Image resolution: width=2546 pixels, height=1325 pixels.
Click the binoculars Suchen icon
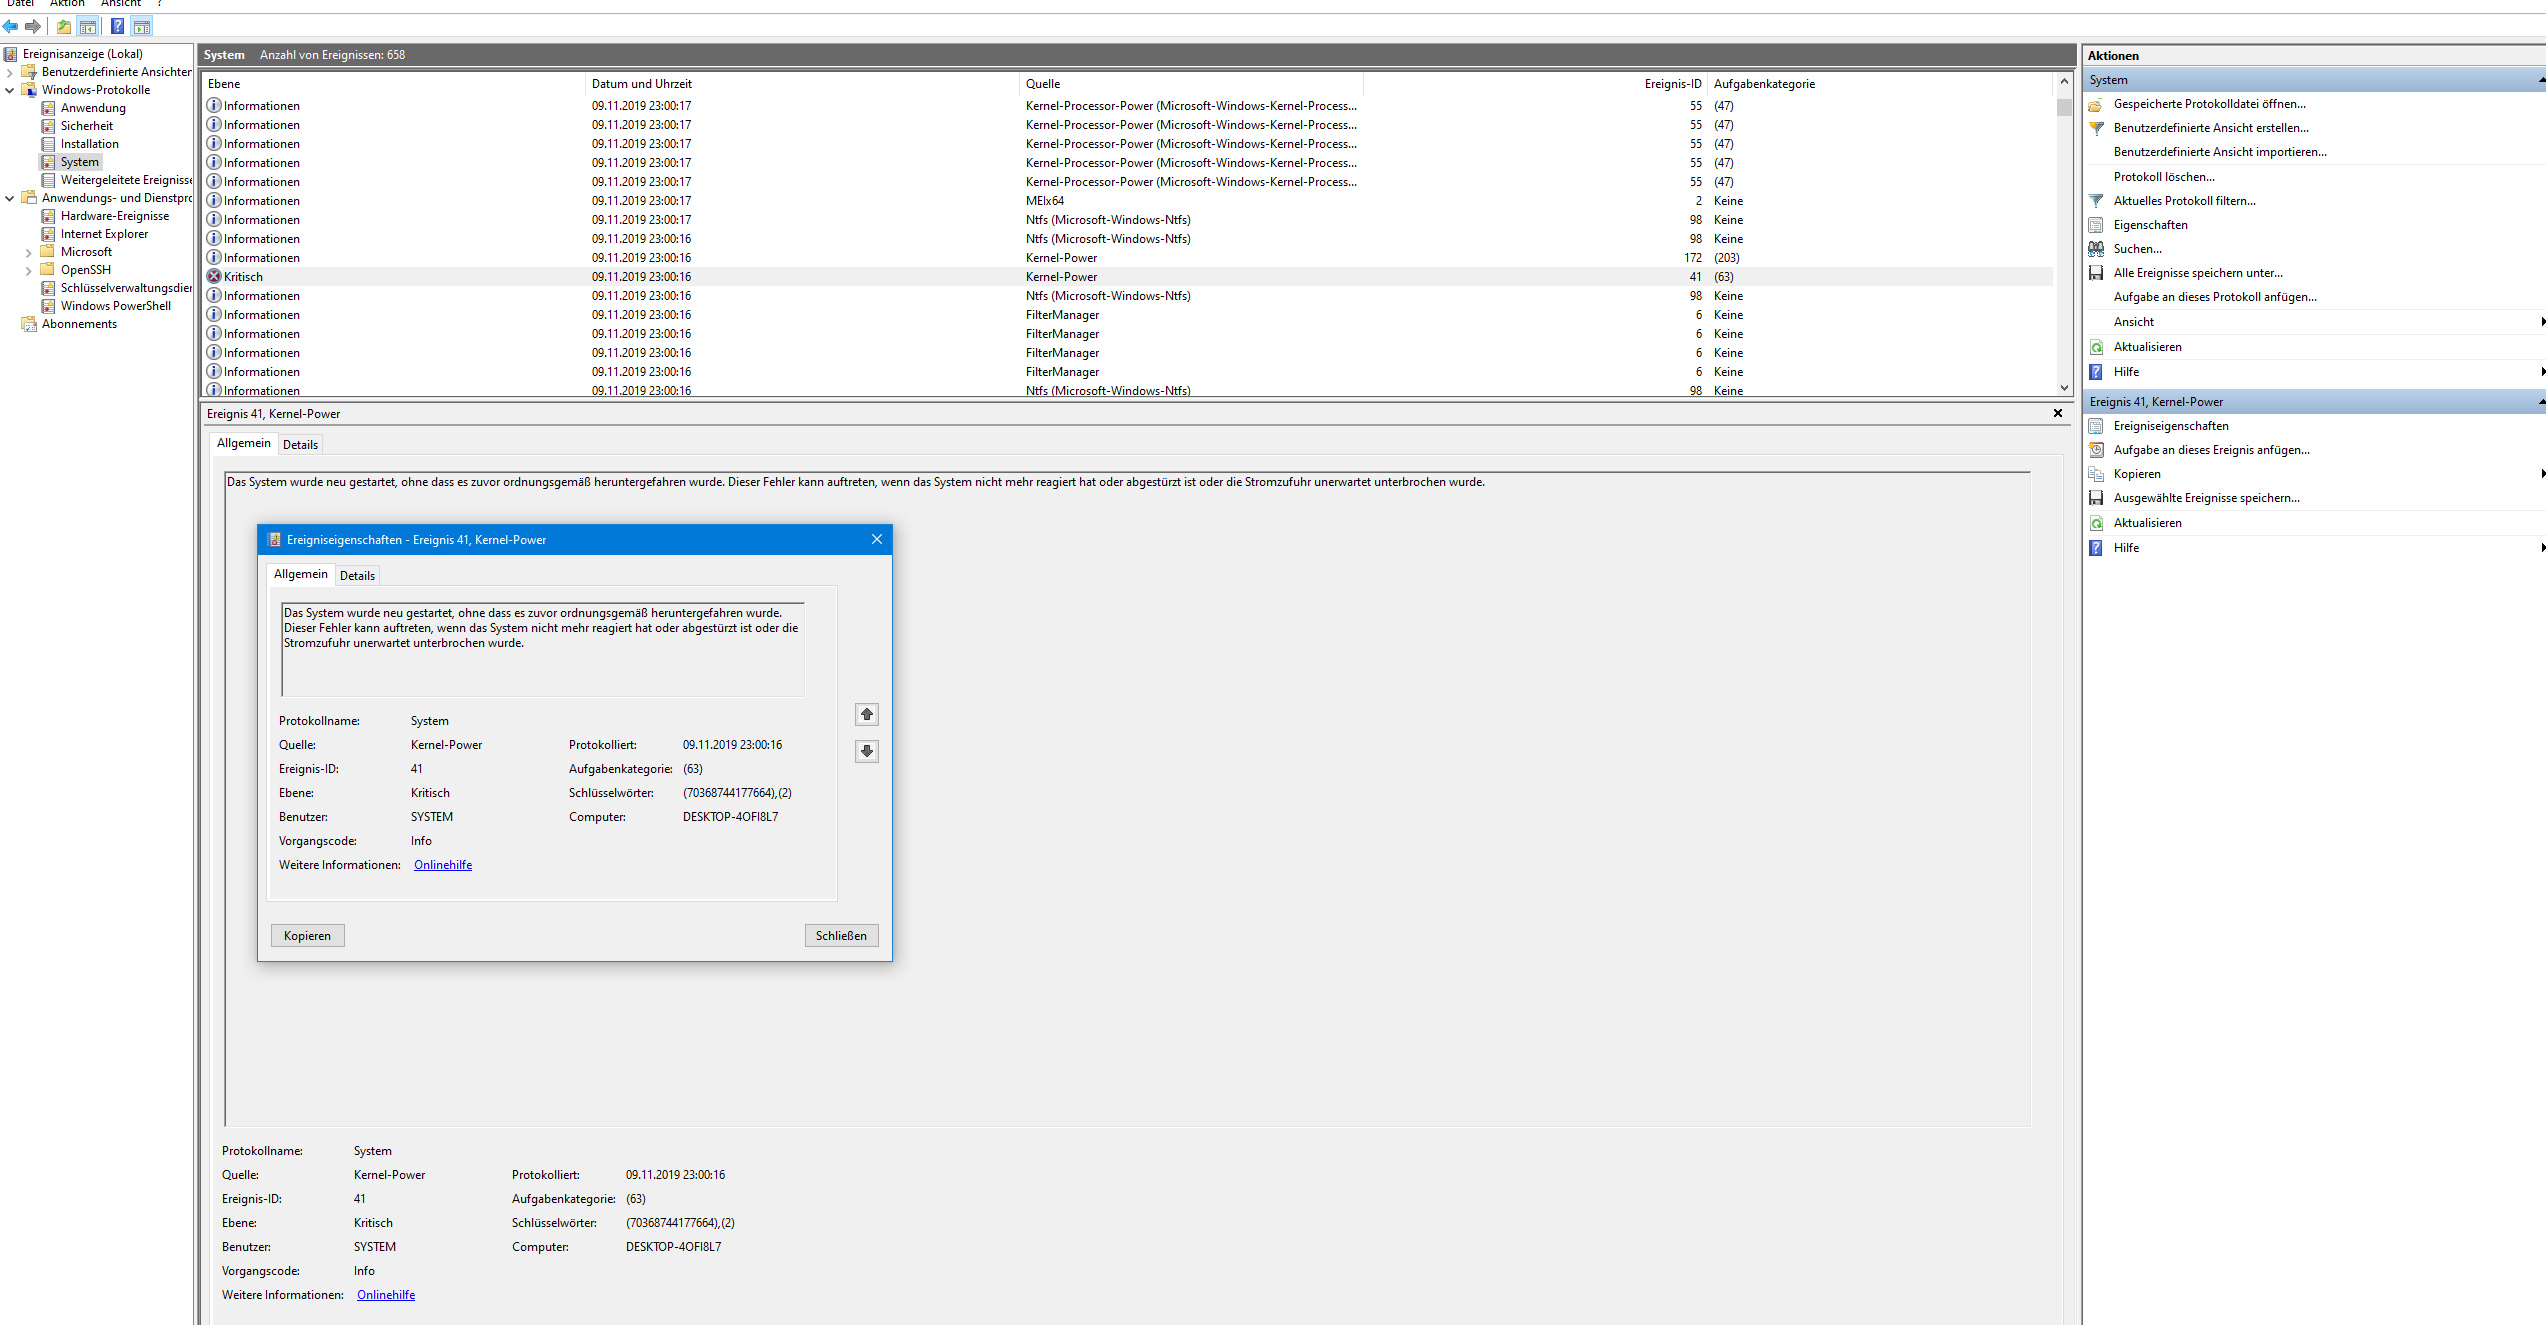pos(2096,249)
